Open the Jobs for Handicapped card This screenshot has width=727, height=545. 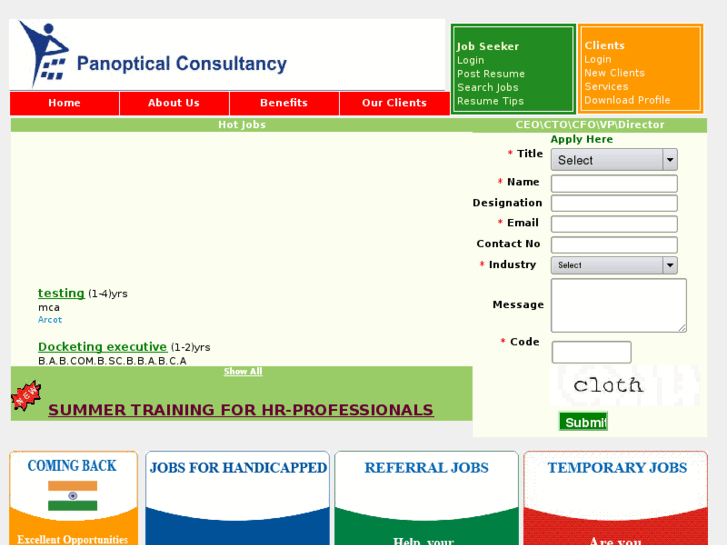237,498
